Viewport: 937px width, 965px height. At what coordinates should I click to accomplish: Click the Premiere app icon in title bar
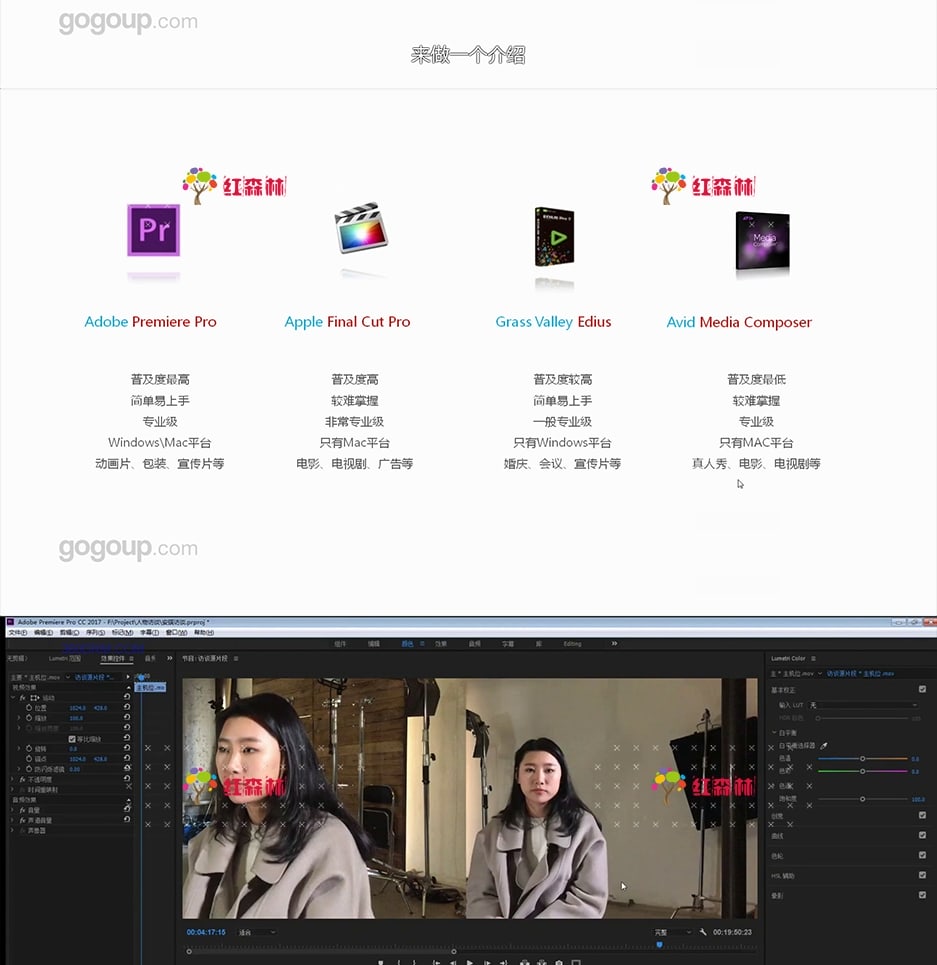10,622
